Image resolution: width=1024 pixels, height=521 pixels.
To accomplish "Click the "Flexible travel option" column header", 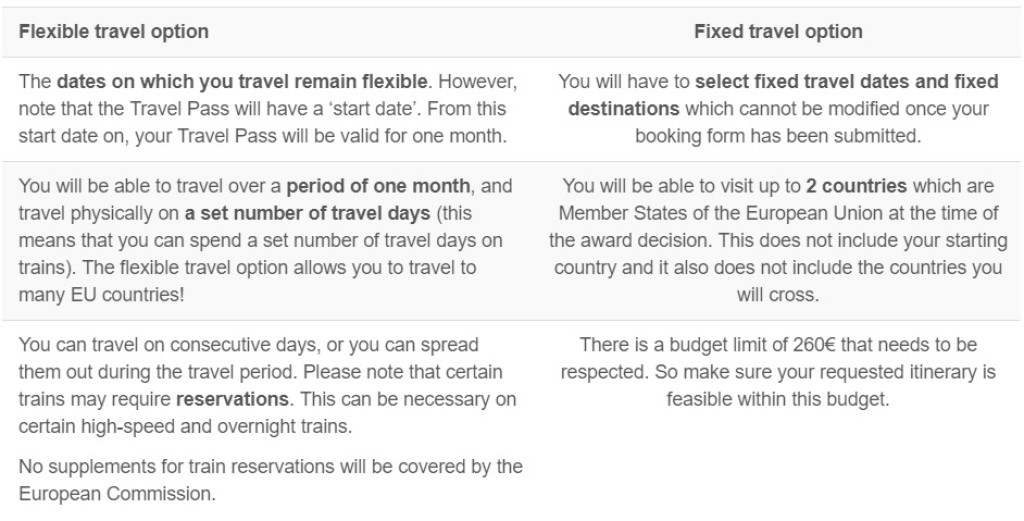I will pyautogui.click(x=114, y=32).
